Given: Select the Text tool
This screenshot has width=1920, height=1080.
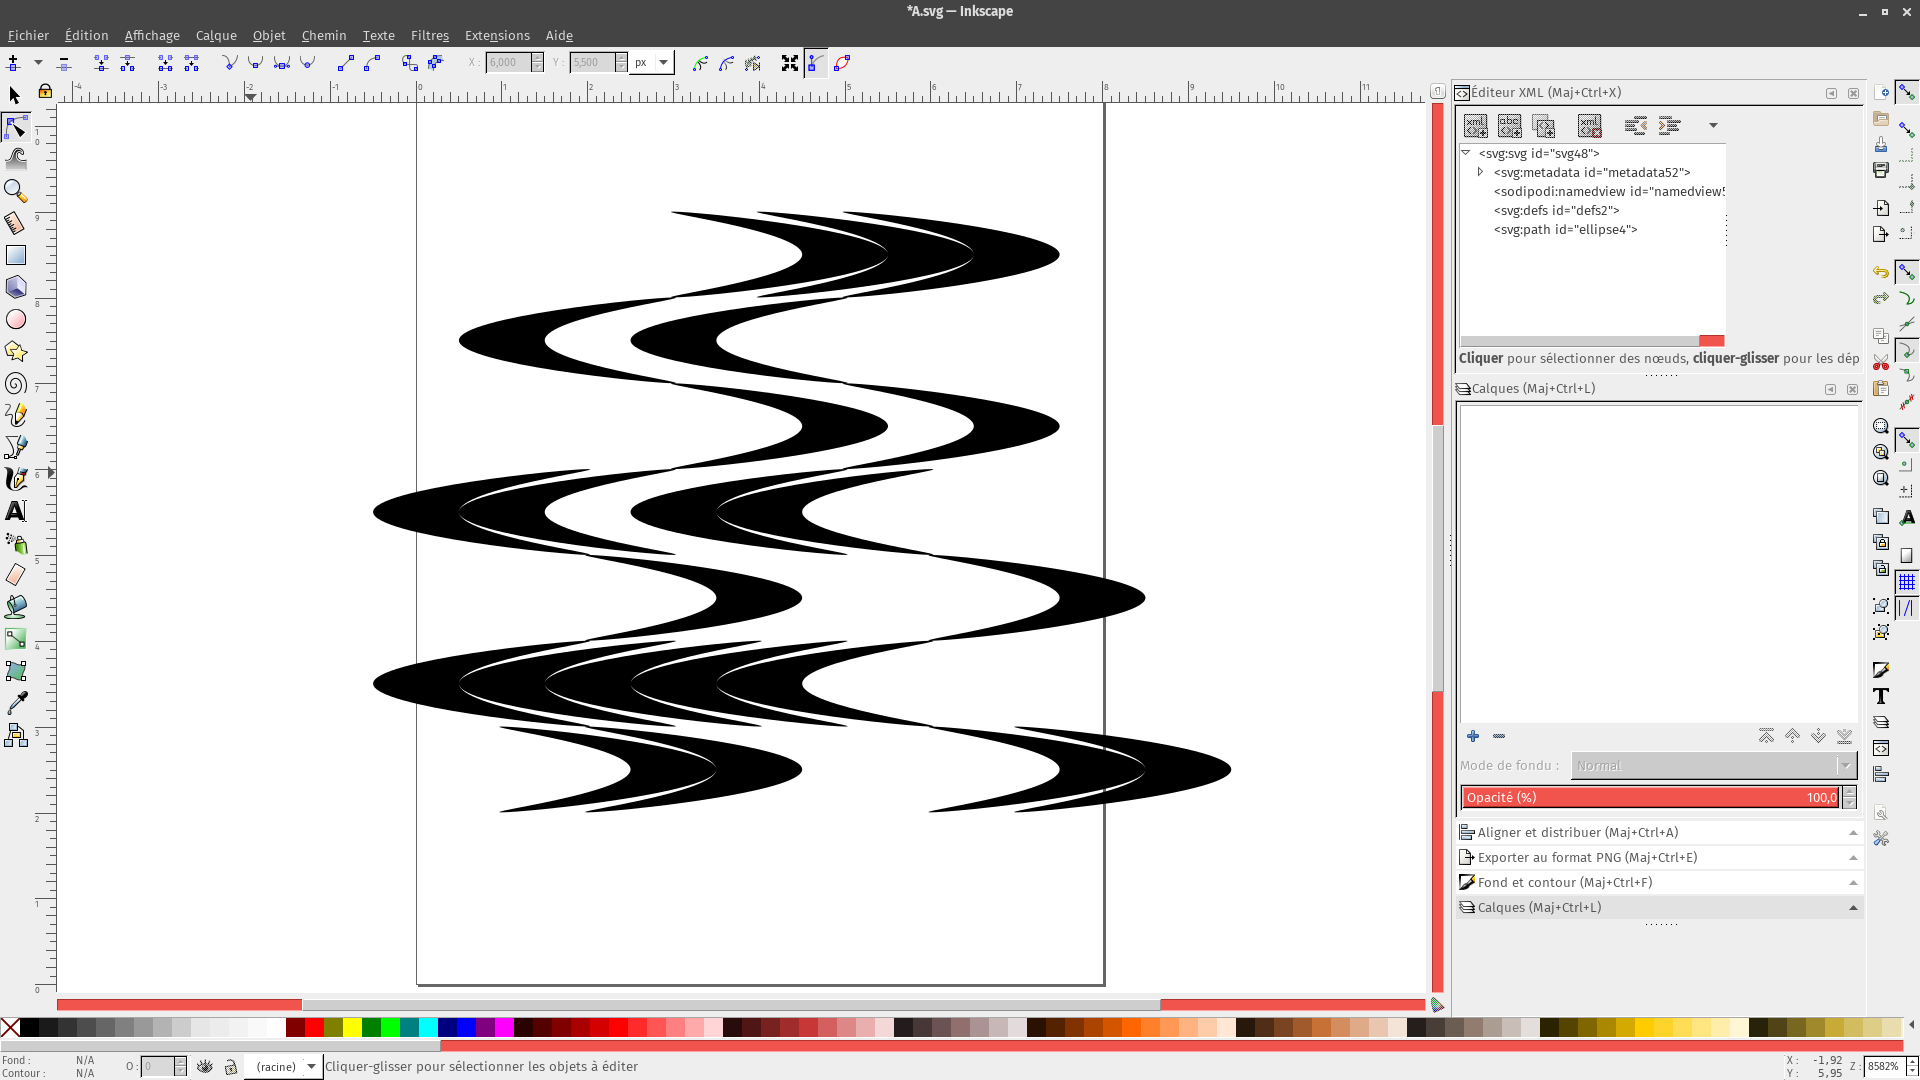Looking at the screenshot, I should pos(16,511).
